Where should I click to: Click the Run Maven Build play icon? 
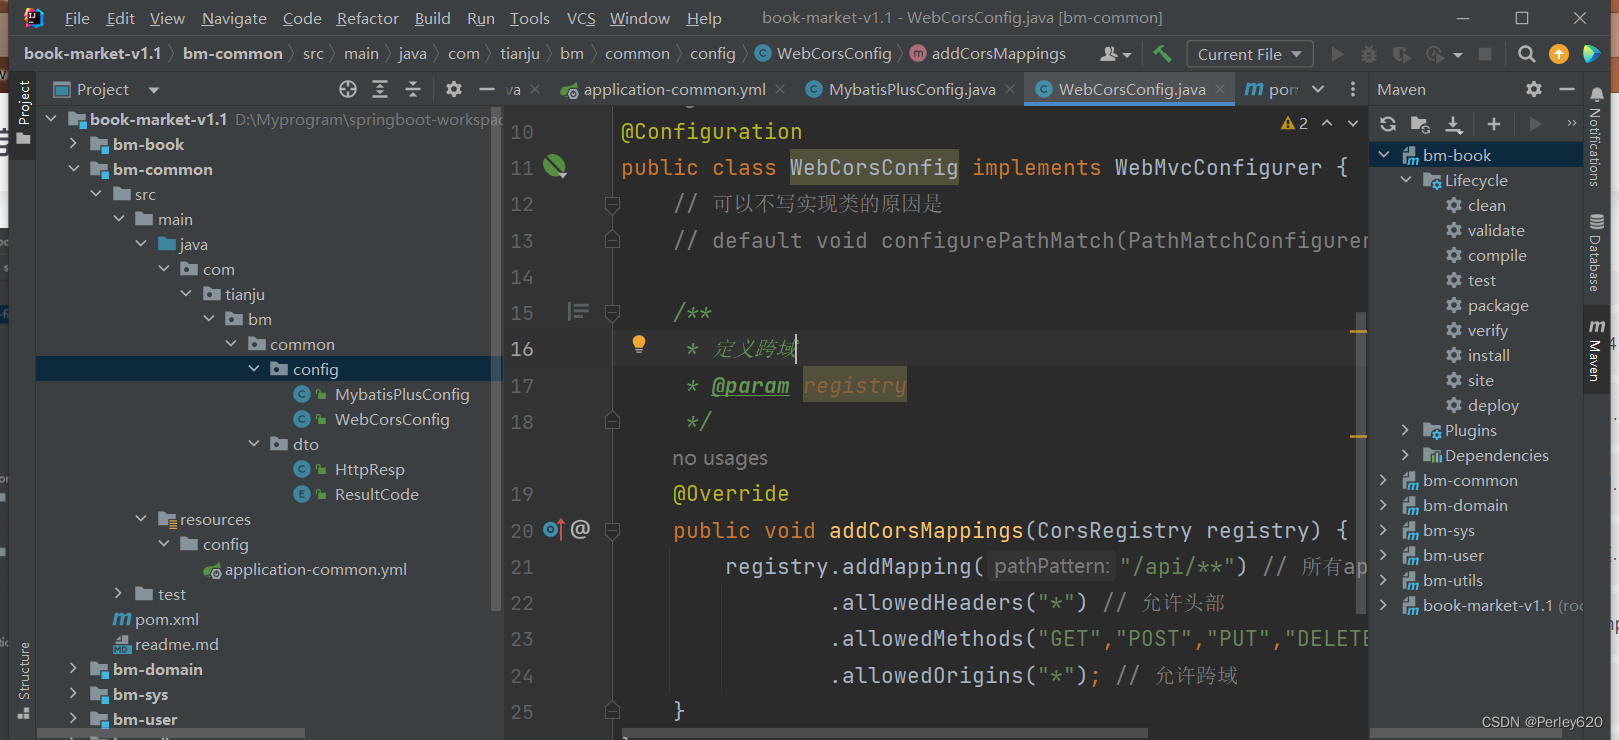coord(1535,124)
